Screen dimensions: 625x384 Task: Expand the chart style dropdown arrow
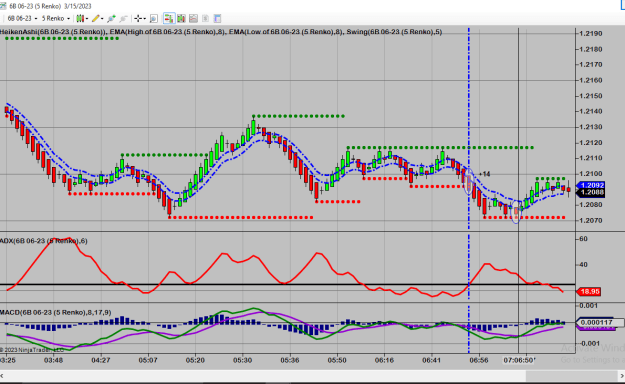click(87, 19)
